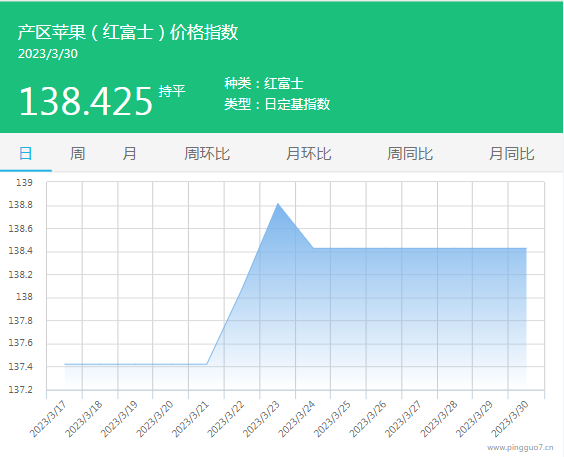This screenshot has height=457, width=564.
Task: Open the 月环比 tab
Action: point(309,154)
